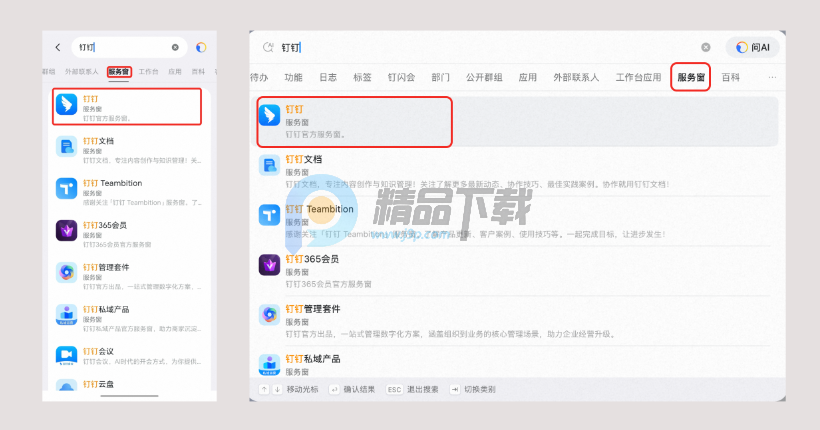The image size is (820, 430).
Task: Open 钉钉 Teambition icon in mobile results
Action: (66, 188)
